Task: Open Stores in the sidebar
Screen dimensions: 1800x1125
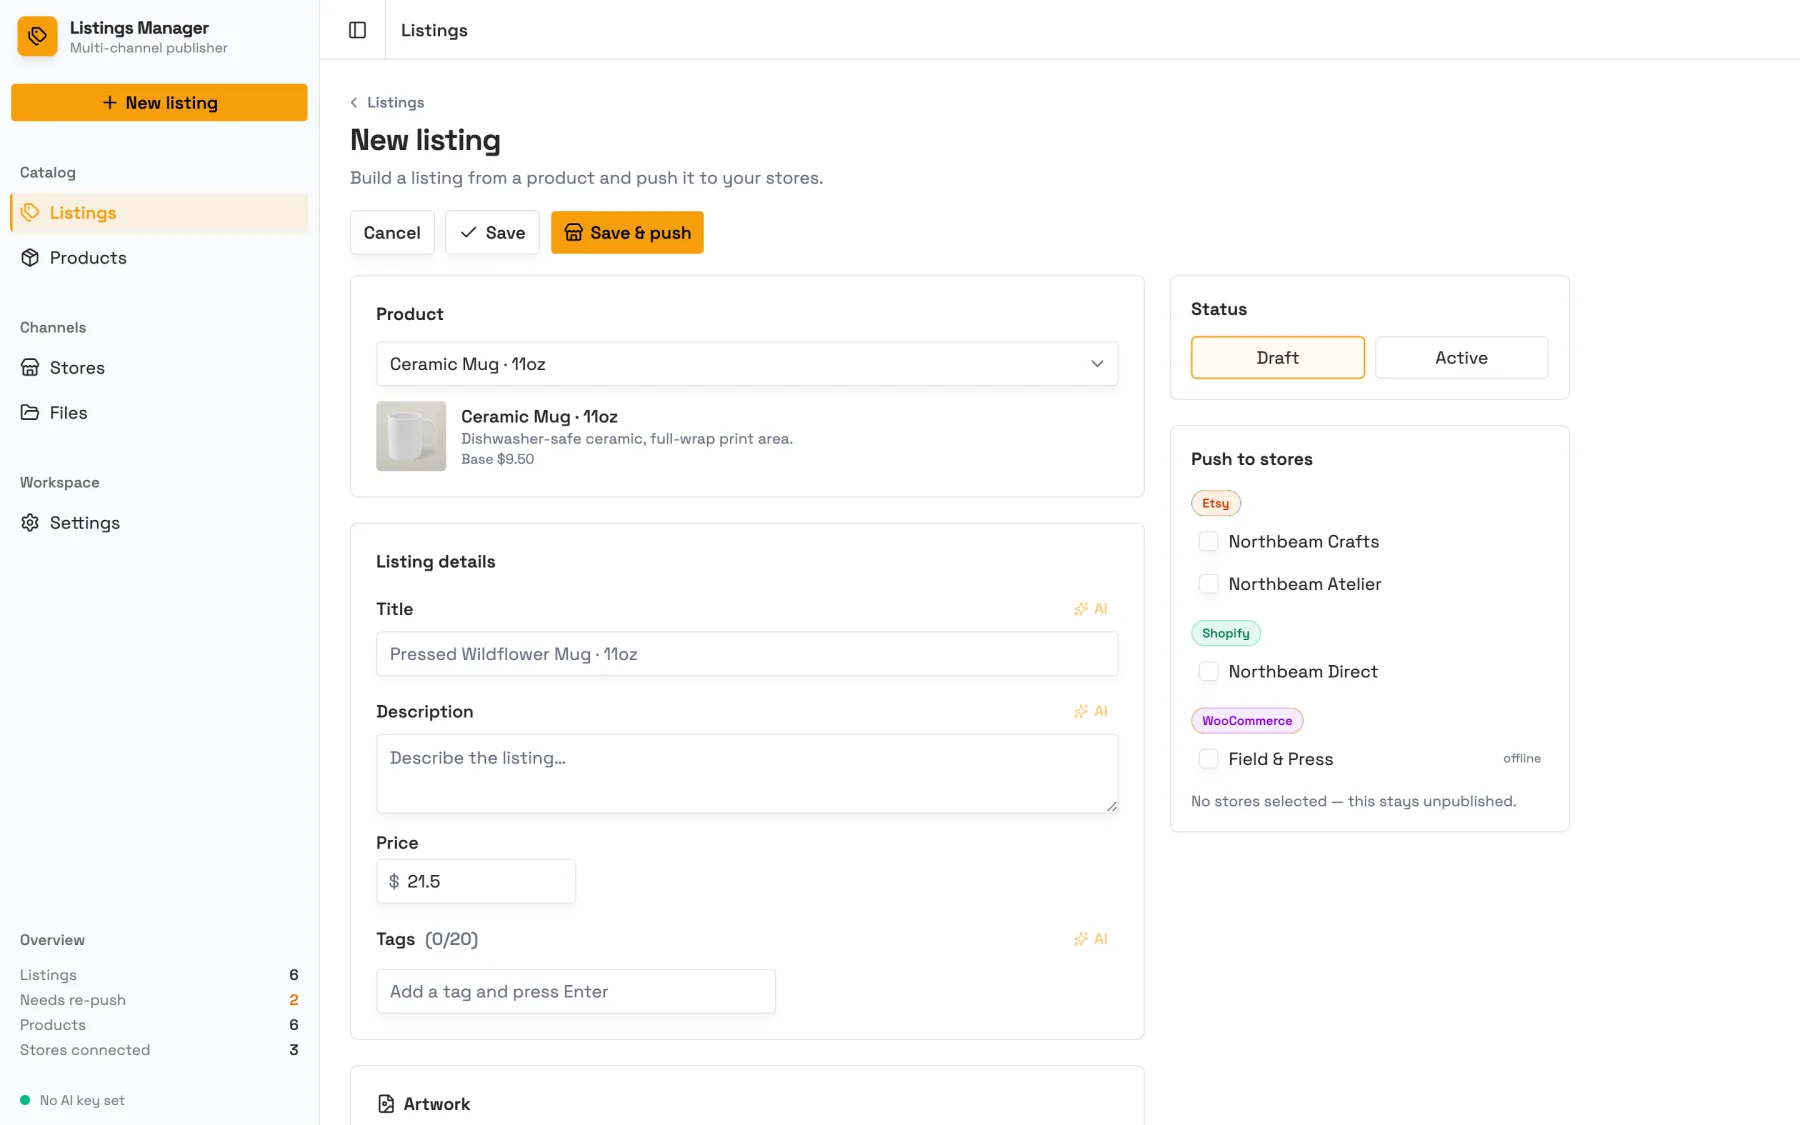Action: pos(160,367)
